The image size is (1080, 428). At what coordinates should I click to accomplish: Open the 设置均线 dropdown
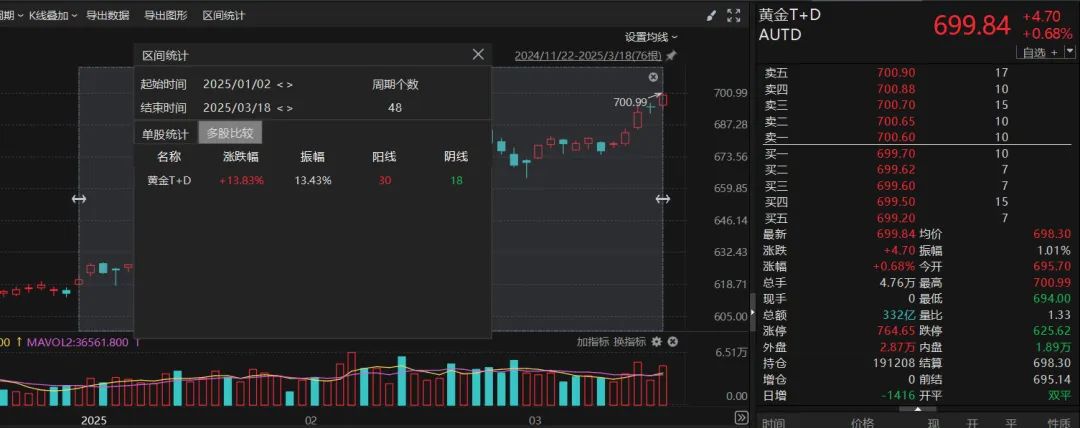pos(651,37)
